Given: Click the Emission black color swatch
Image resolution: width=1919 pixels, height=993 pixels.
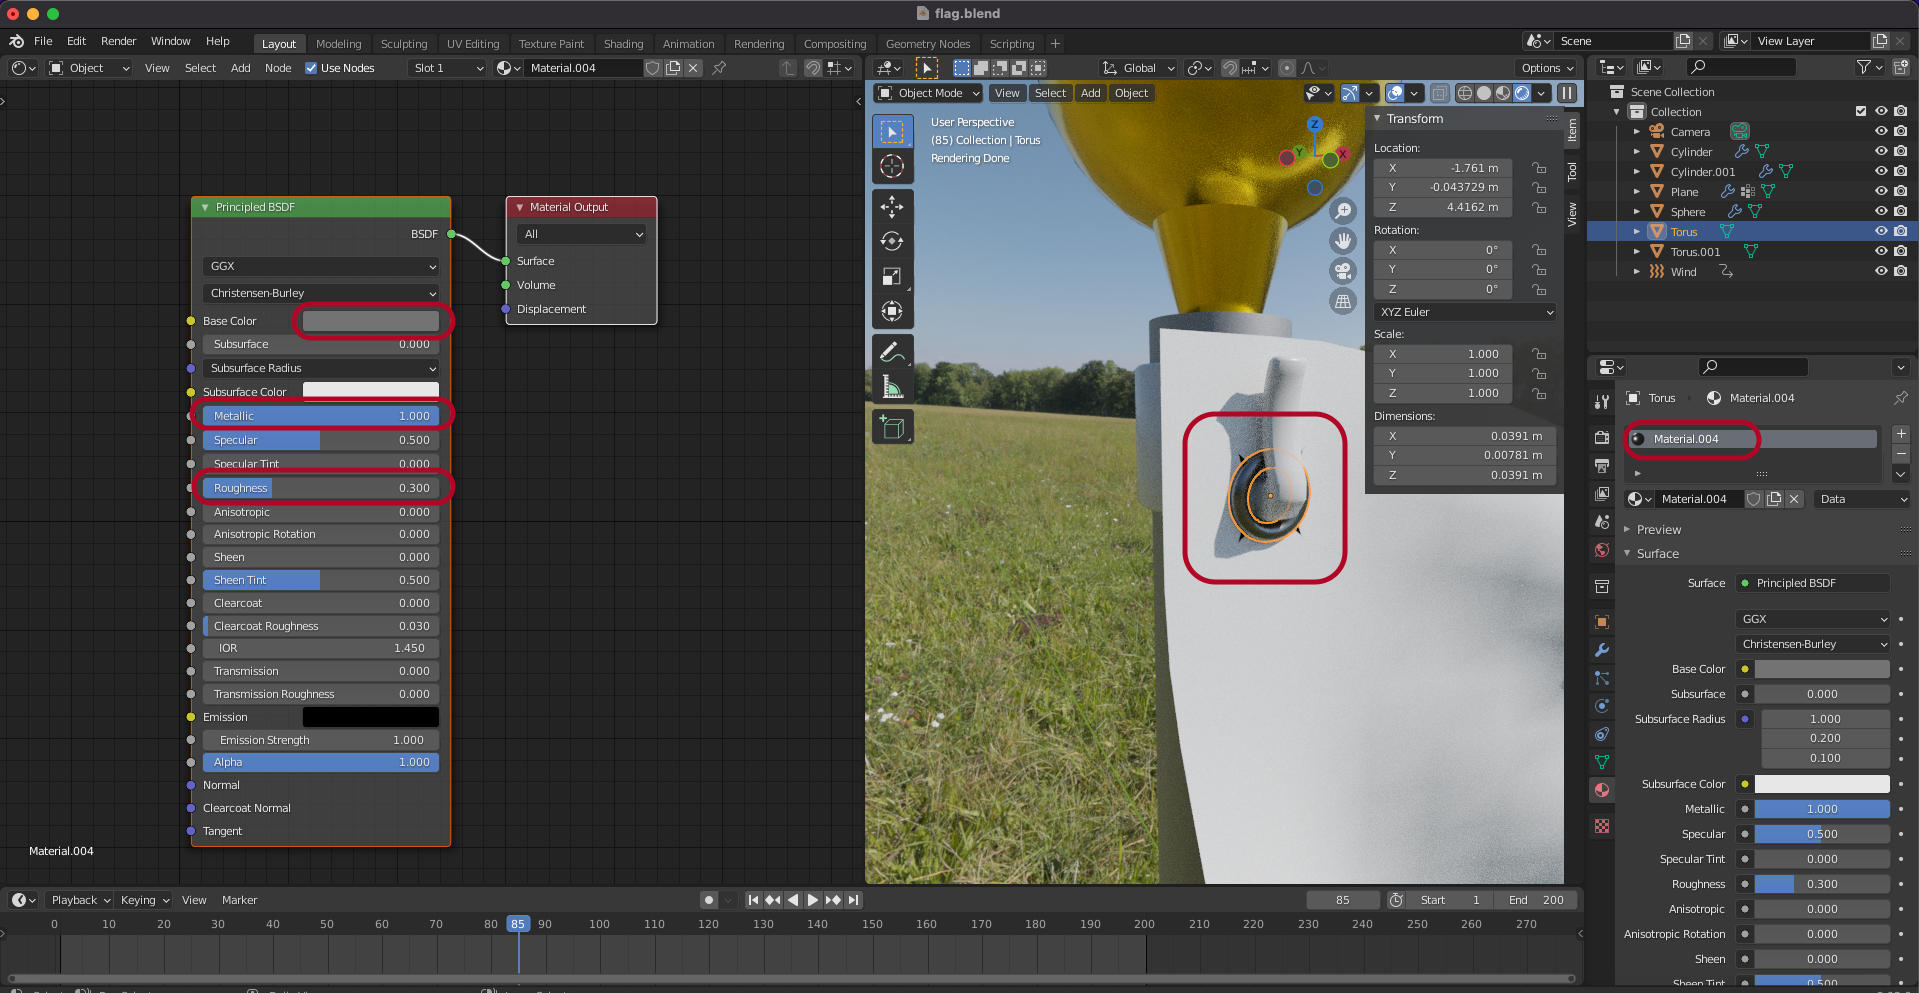Looking at the screenshot, I should click(371, 717).
